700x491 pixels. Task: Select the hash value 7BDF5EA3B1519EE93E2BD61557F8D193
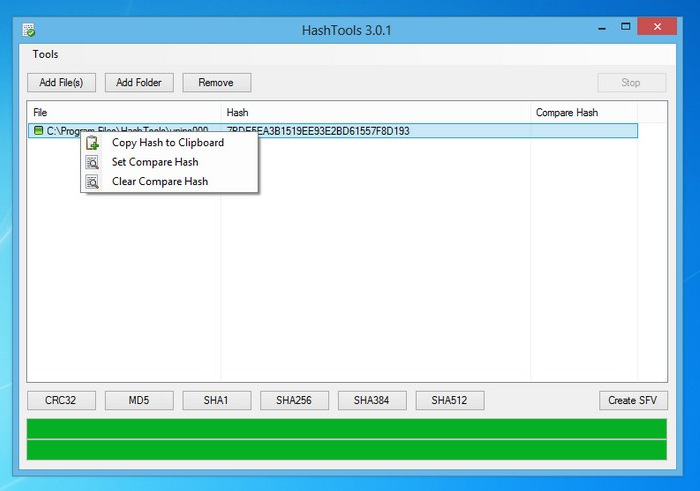pyautogui.click(x=318, y=131)
